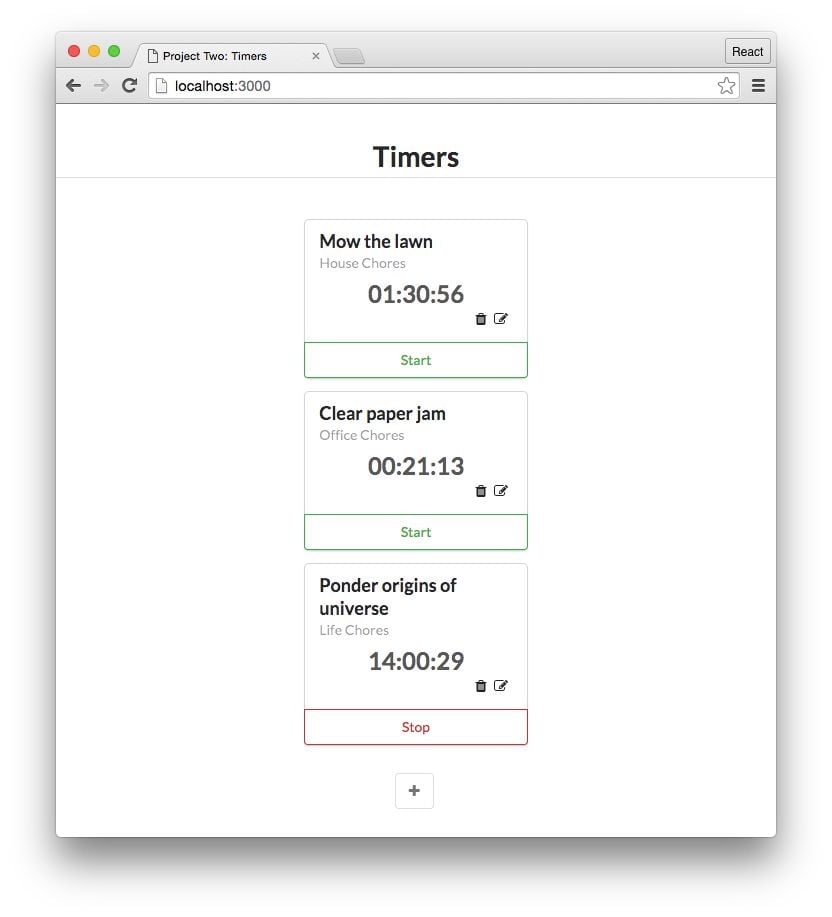Image resolution: width=832 pixels, height=917 pixels.
Task: Go back to the previous page
Action: 74,85
